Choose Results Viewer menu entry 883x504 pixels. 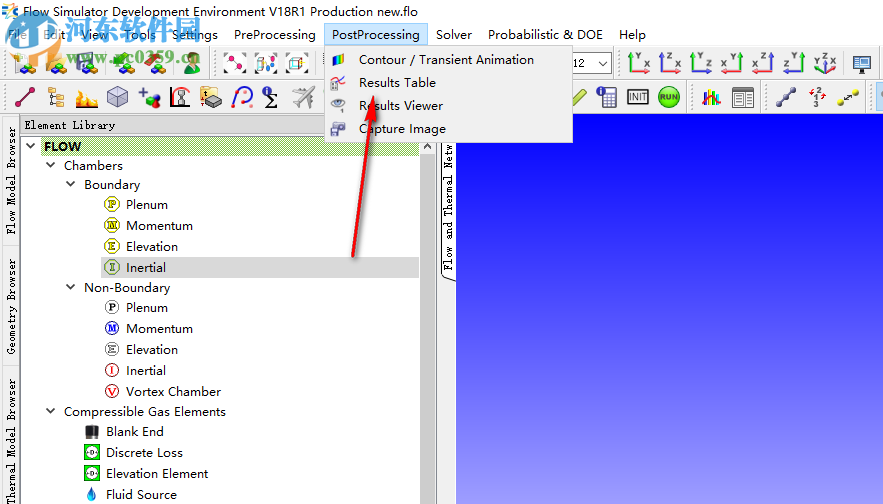[x=448, y=106]
